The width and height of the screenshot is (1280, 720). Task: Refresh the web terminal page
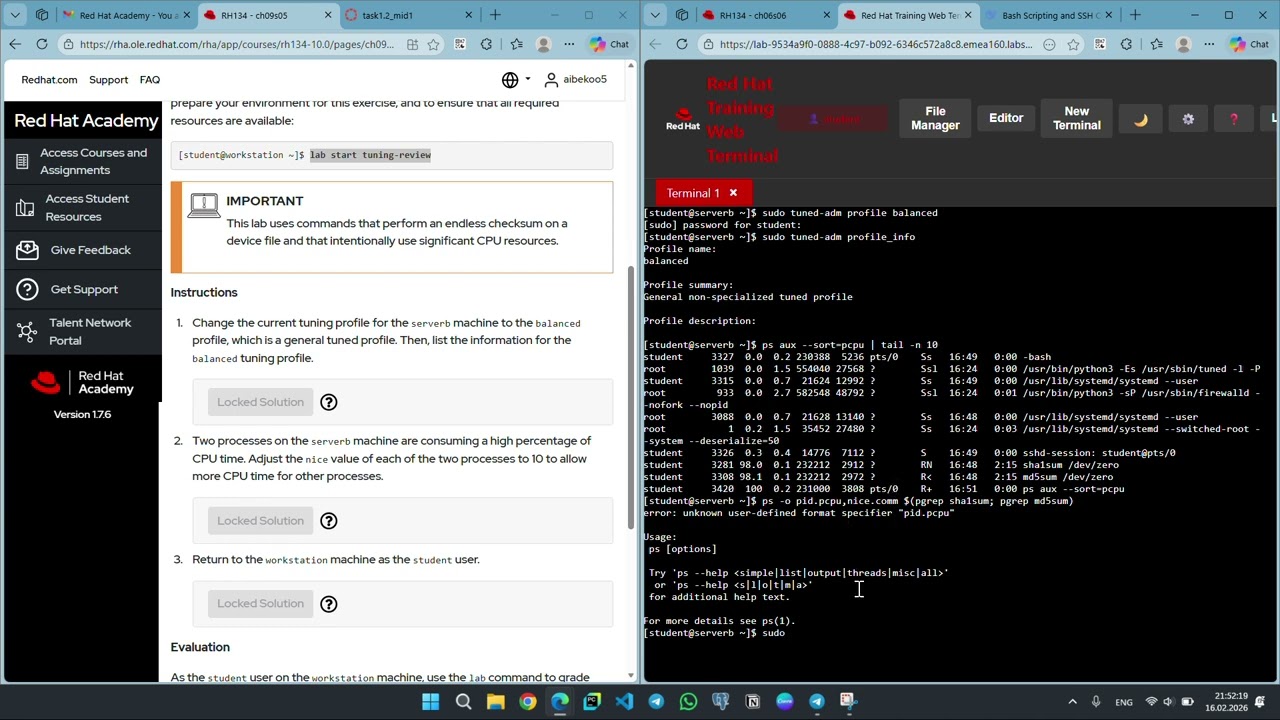pos(682,44)
